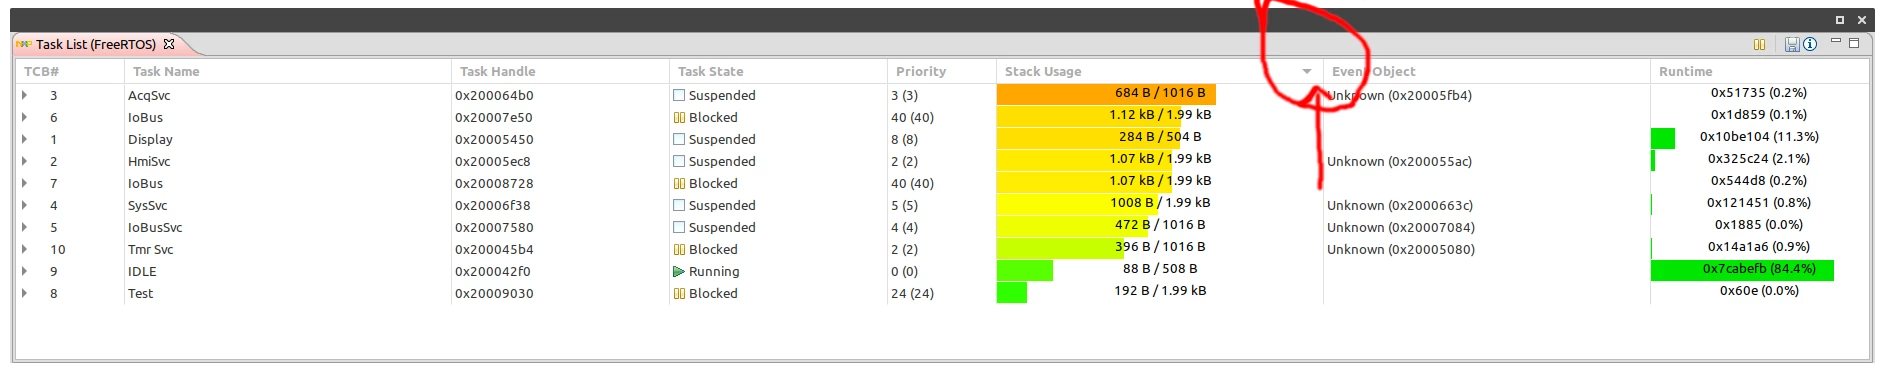Screen dimensions: 1885x373
Task: Click the Display runtime value 0x10be104 (11.3%)
Action: tap(1759, 137)
